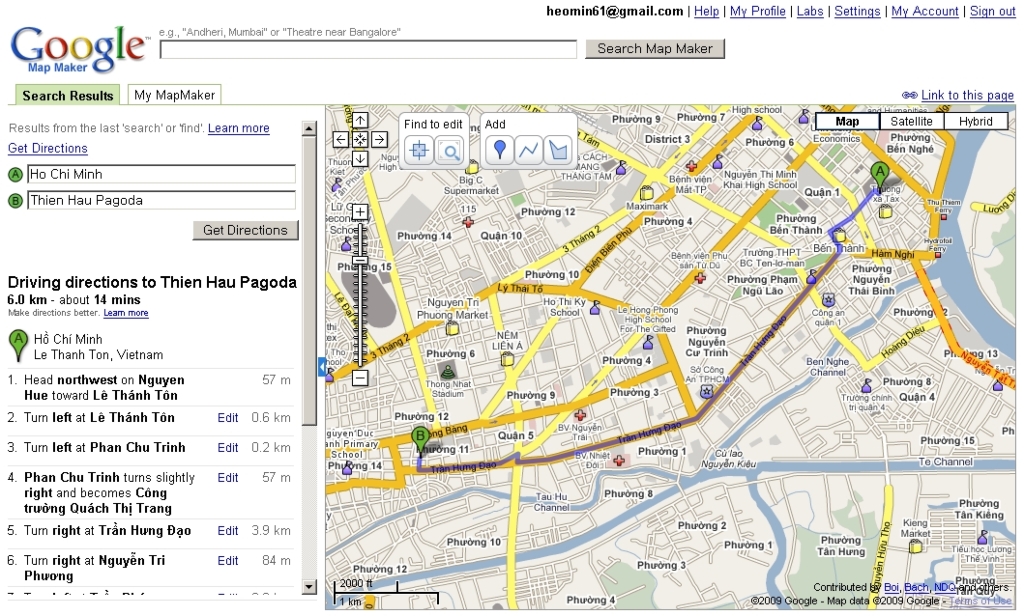Click the start location field containing Ho Chi Minh
Image resolution: width=1024 pixels, height=616 pixels.
[x=161, y=174]
